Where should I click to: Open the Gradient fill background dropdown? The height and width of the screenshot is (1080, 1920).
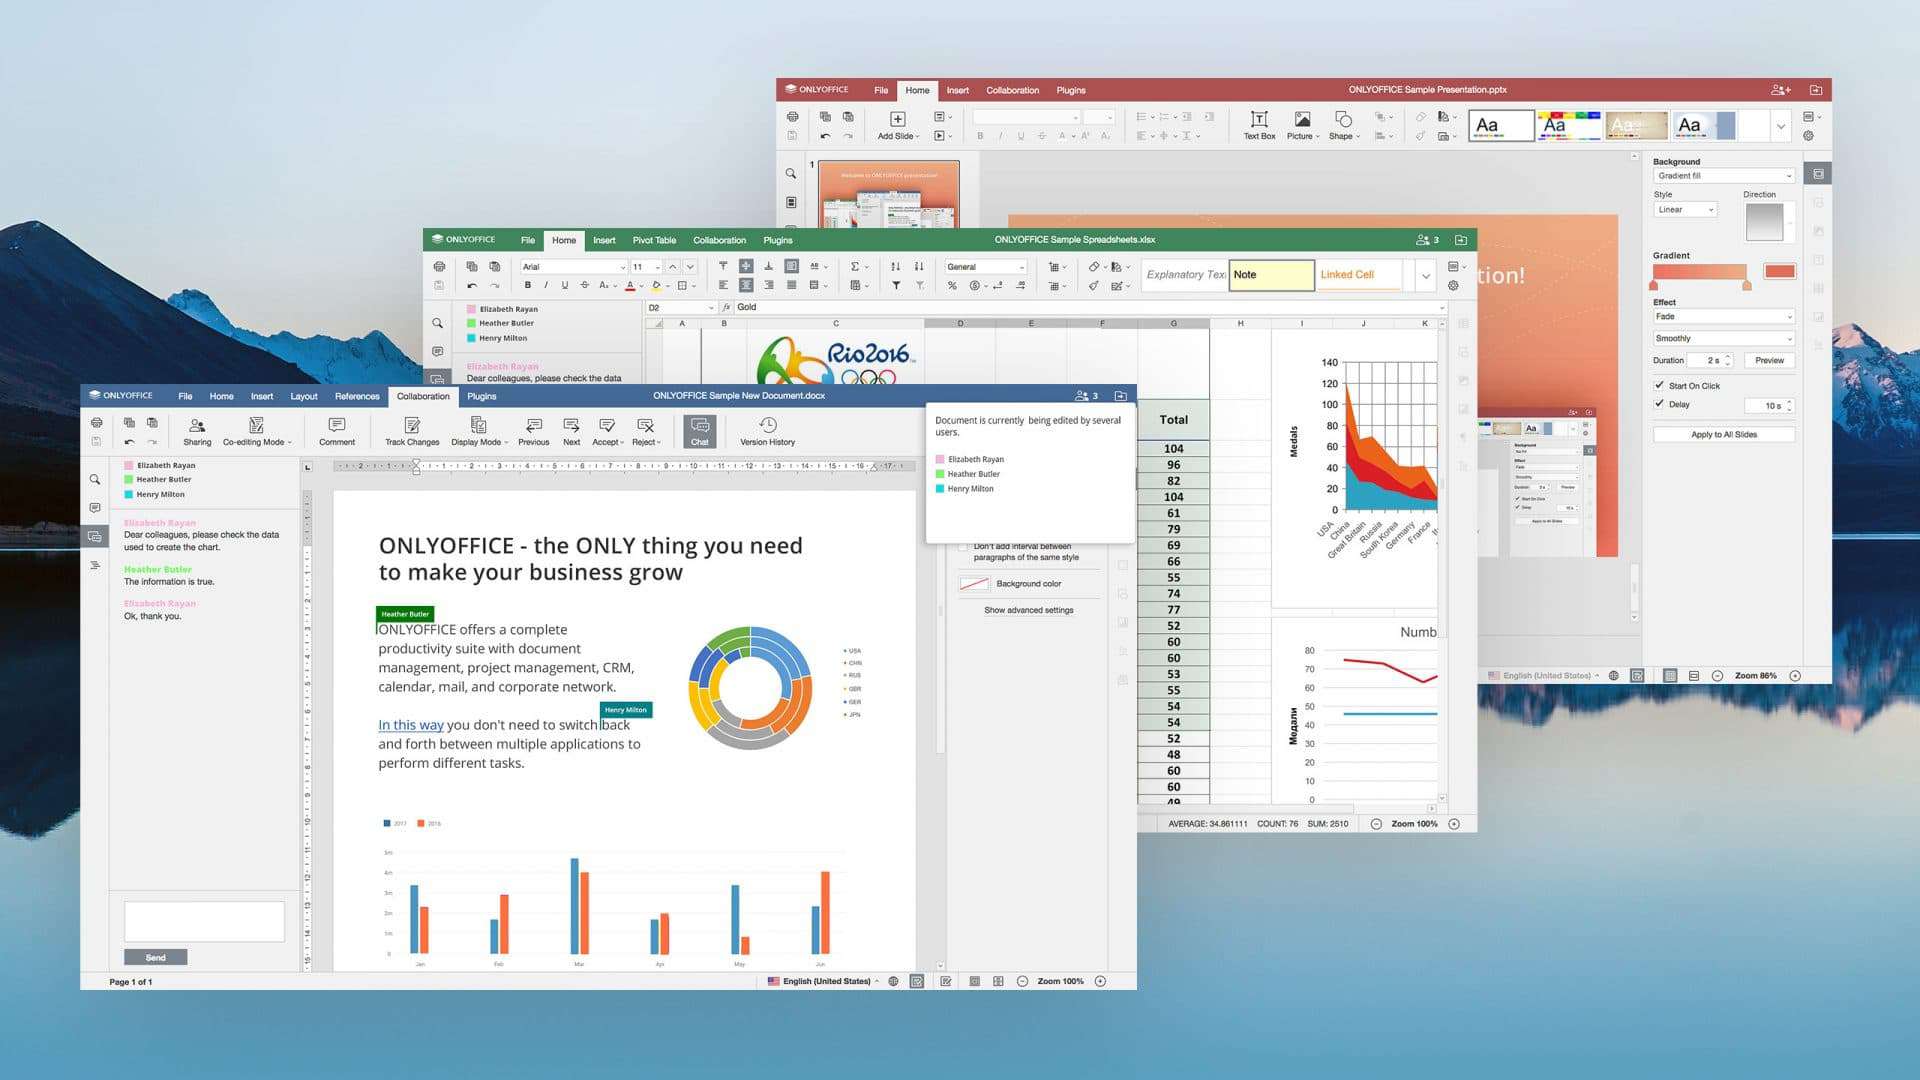(1723, 175)
